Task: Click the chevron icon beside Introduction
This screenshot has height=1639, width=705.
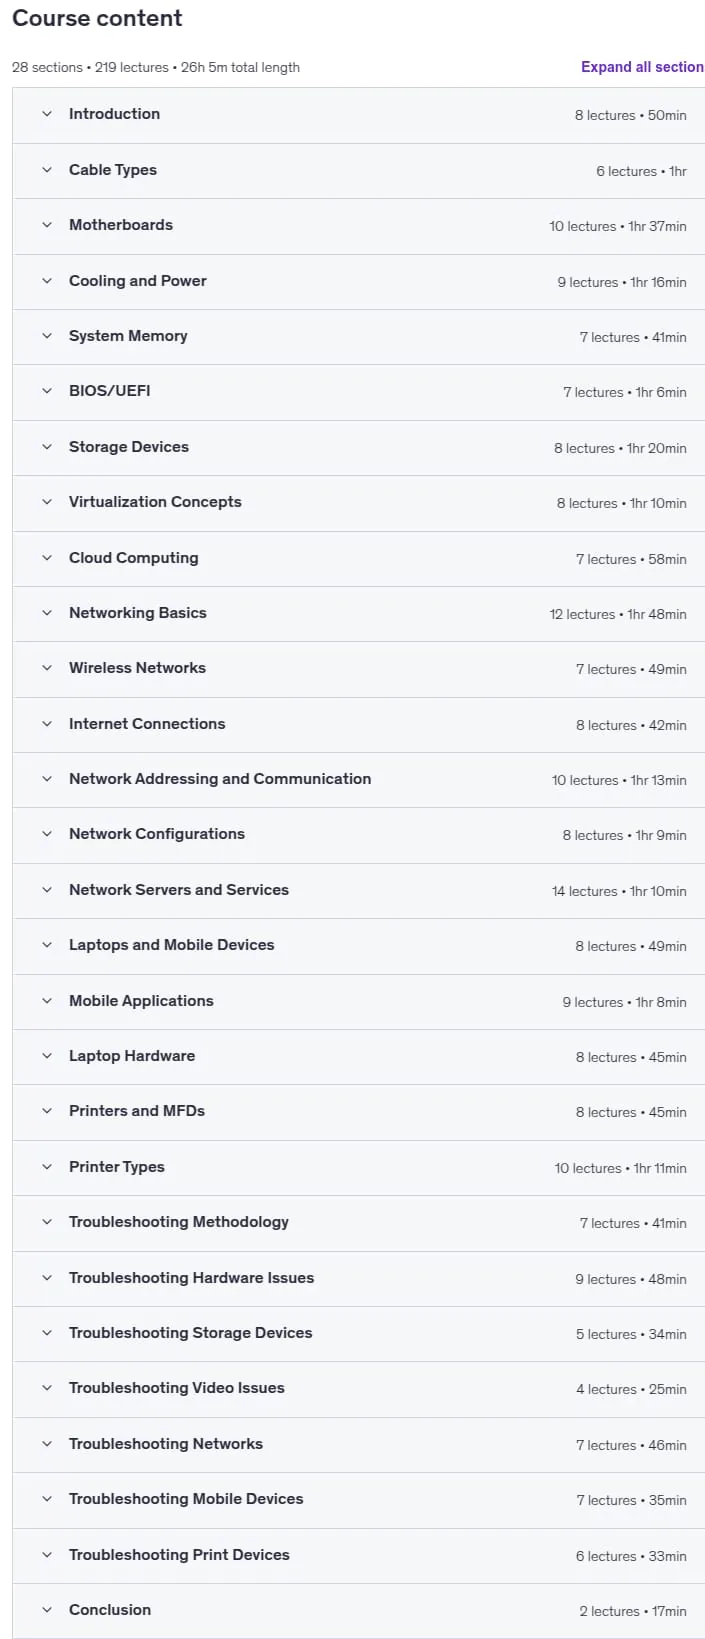Action: pyautogui.click(x=47, y=114)
